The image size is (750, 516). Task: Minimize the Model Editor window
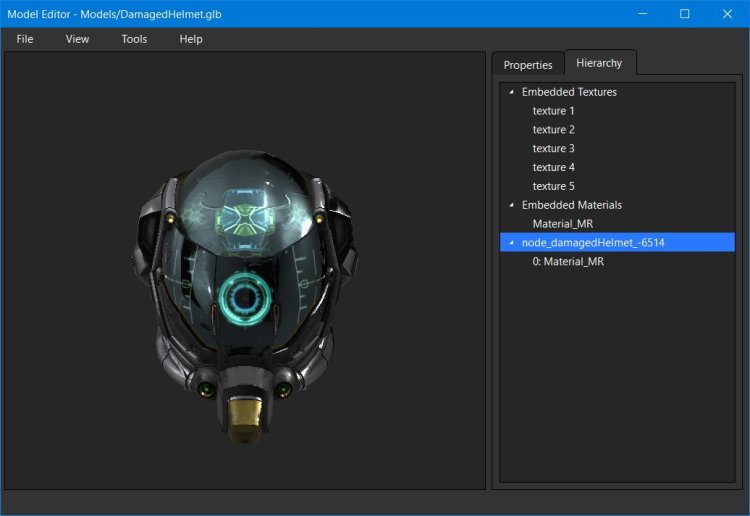pyautogui.click(x=640, y=14)
